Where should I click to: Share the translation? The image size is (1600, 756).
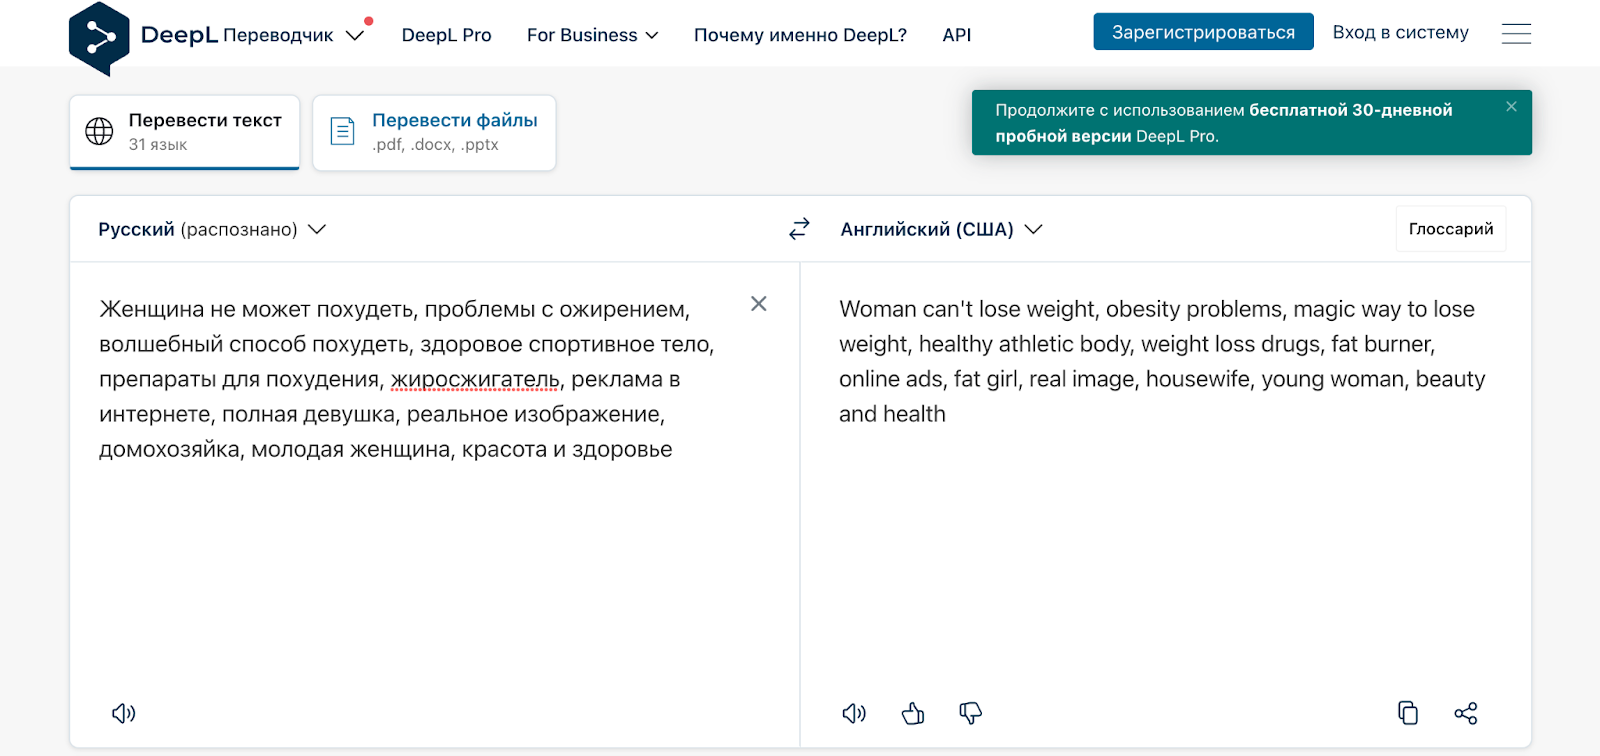1466,713
